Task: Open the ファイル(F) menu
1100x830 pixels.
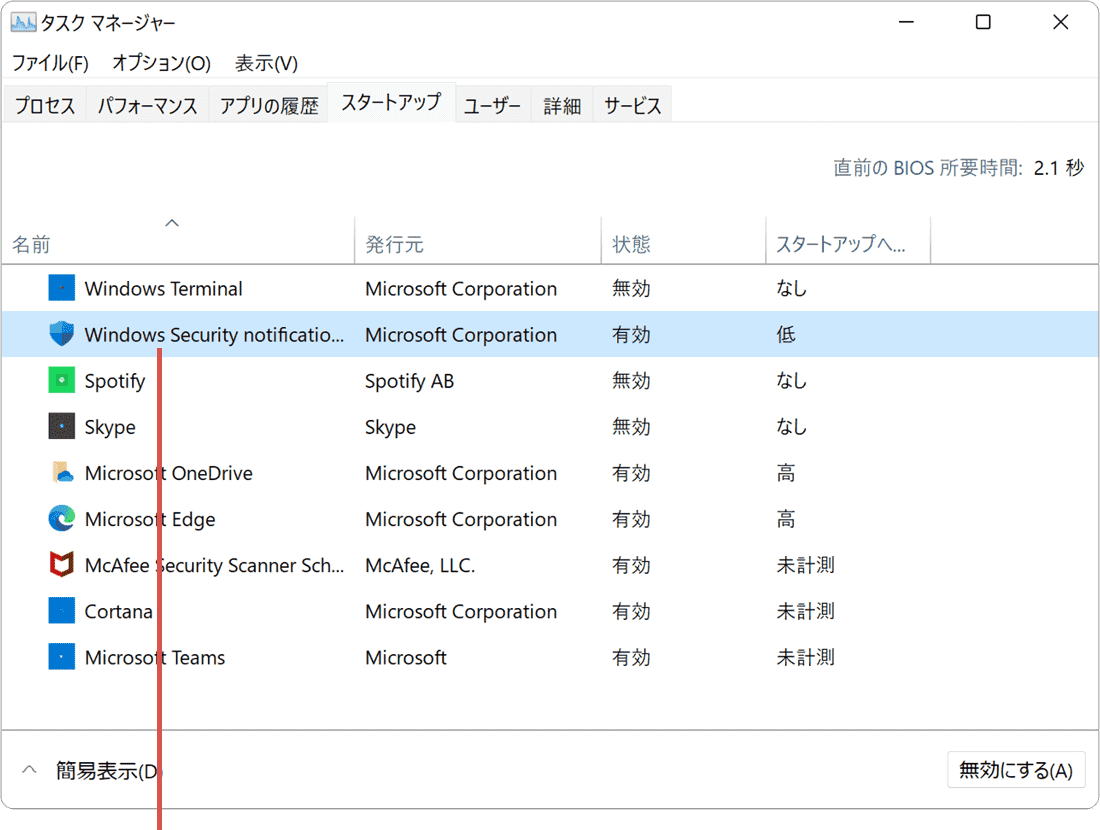Action: pyautogui.click(x=51, y=63)
